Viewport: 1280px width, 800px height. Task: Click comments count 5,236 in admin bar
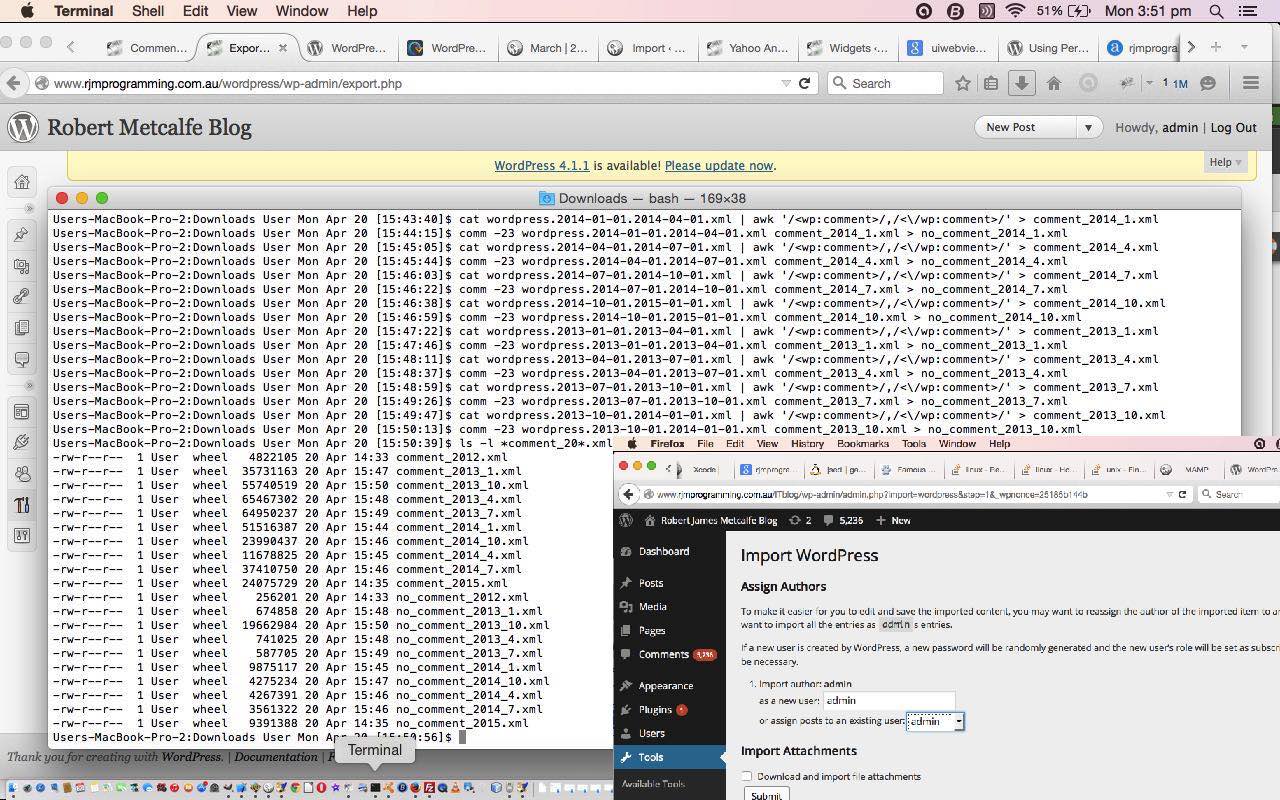pos(843,520)
